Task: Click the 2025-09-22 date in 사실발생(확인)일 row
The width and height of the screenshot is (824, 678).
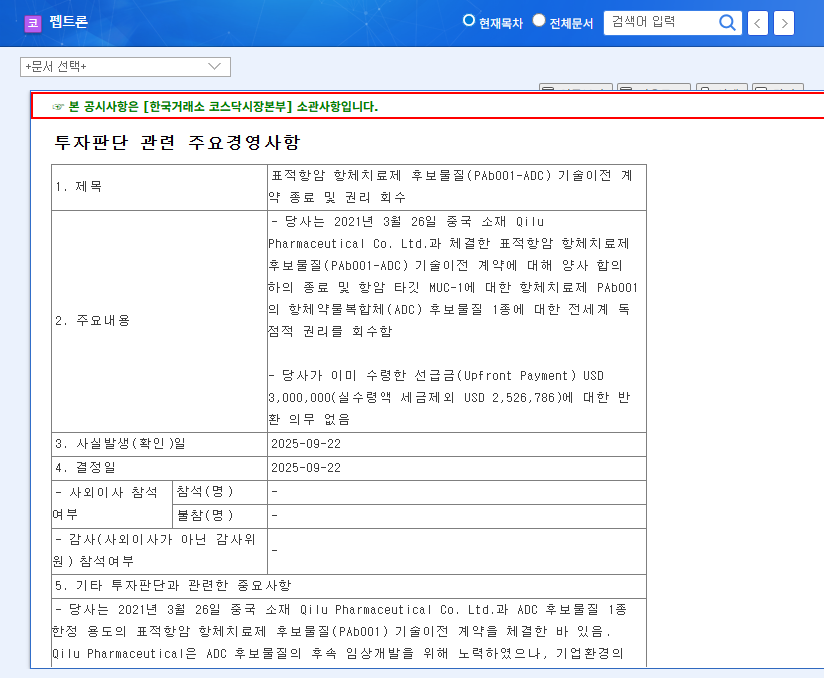Action: [306, 444]
